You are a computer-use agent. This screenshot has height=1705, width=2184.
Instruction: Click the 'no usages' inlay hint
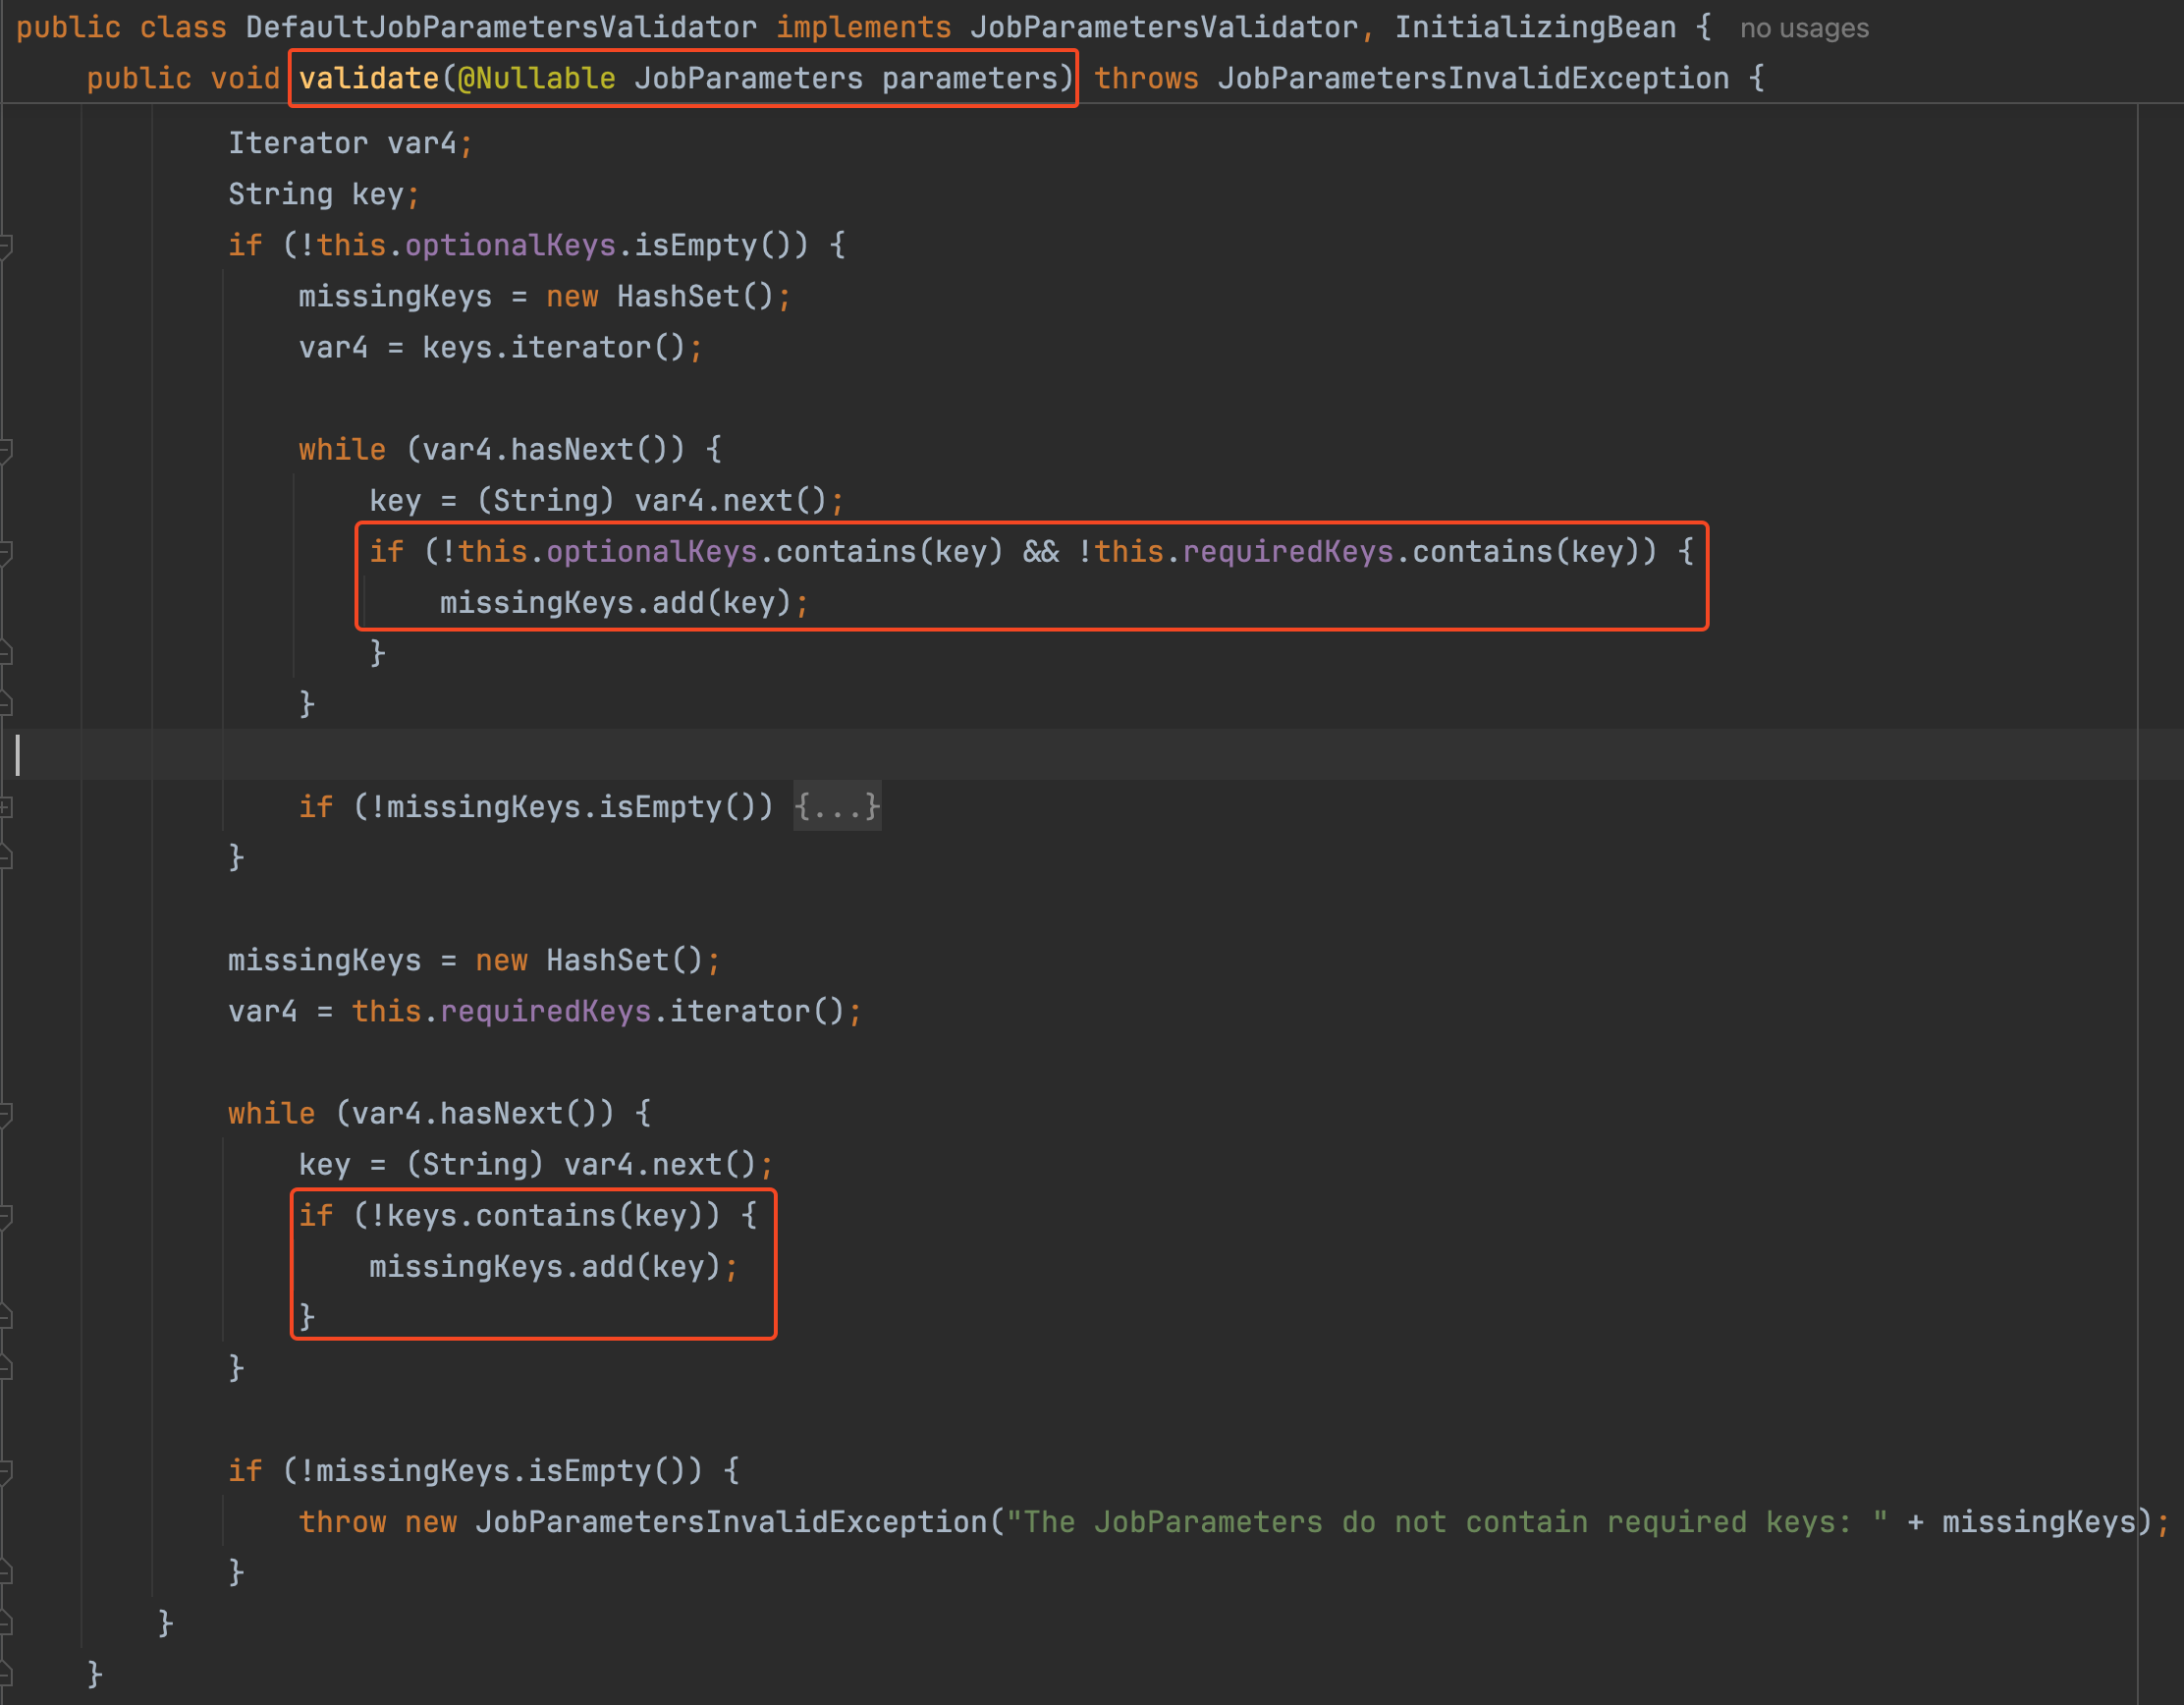1803,28
